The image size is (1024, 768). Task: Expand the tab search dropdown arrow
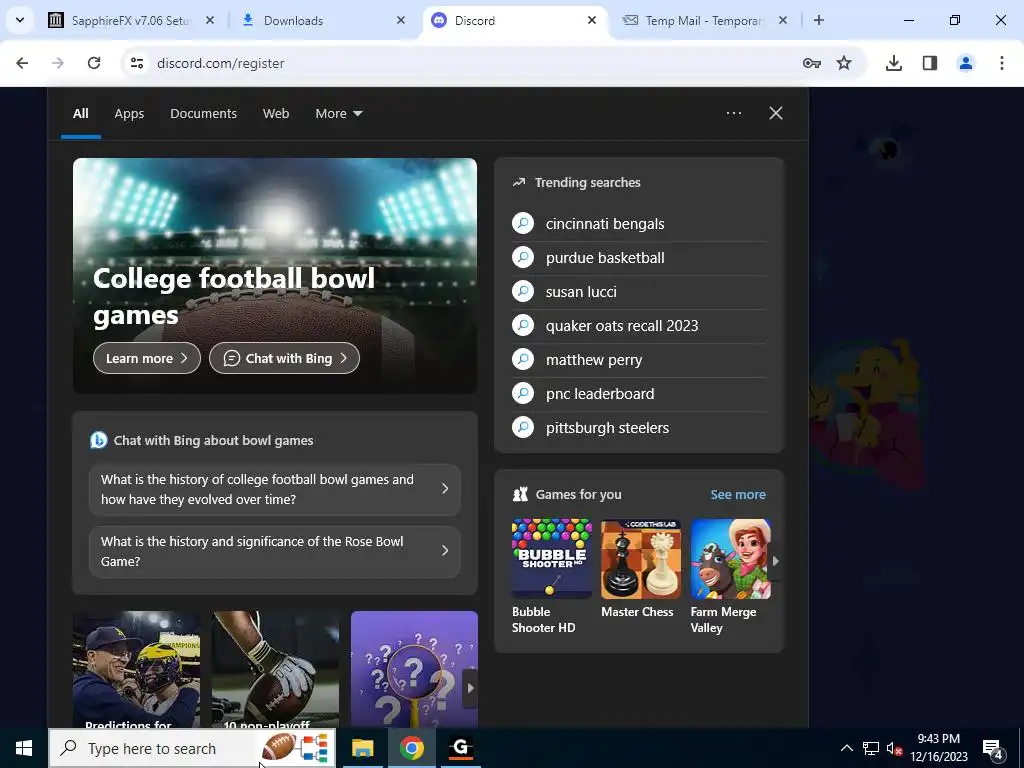20,20
